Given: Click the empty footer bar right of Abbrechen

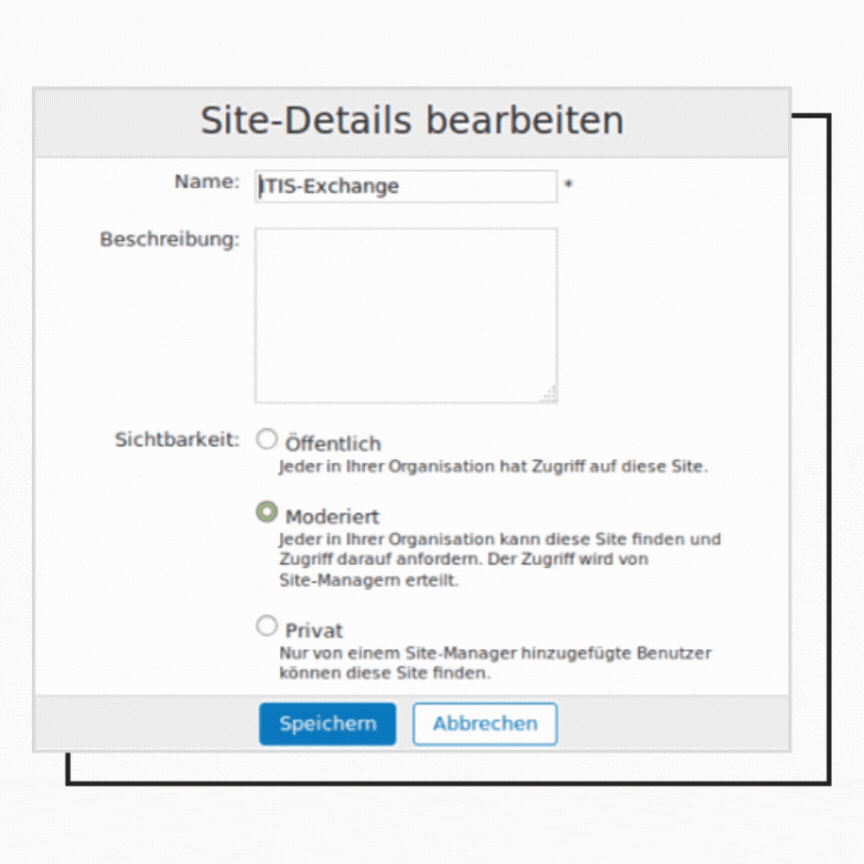Looking at the screenshot, I should point(670,724).
